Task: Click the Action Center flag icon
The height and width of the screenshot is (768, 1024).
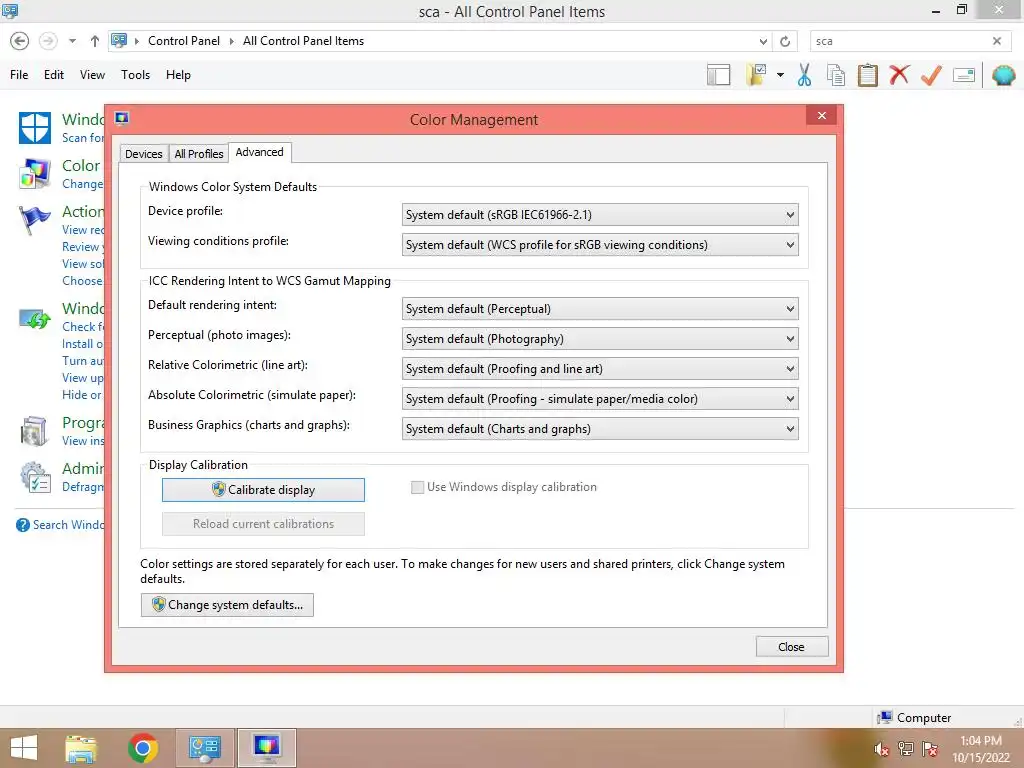Action: point(35,220)
